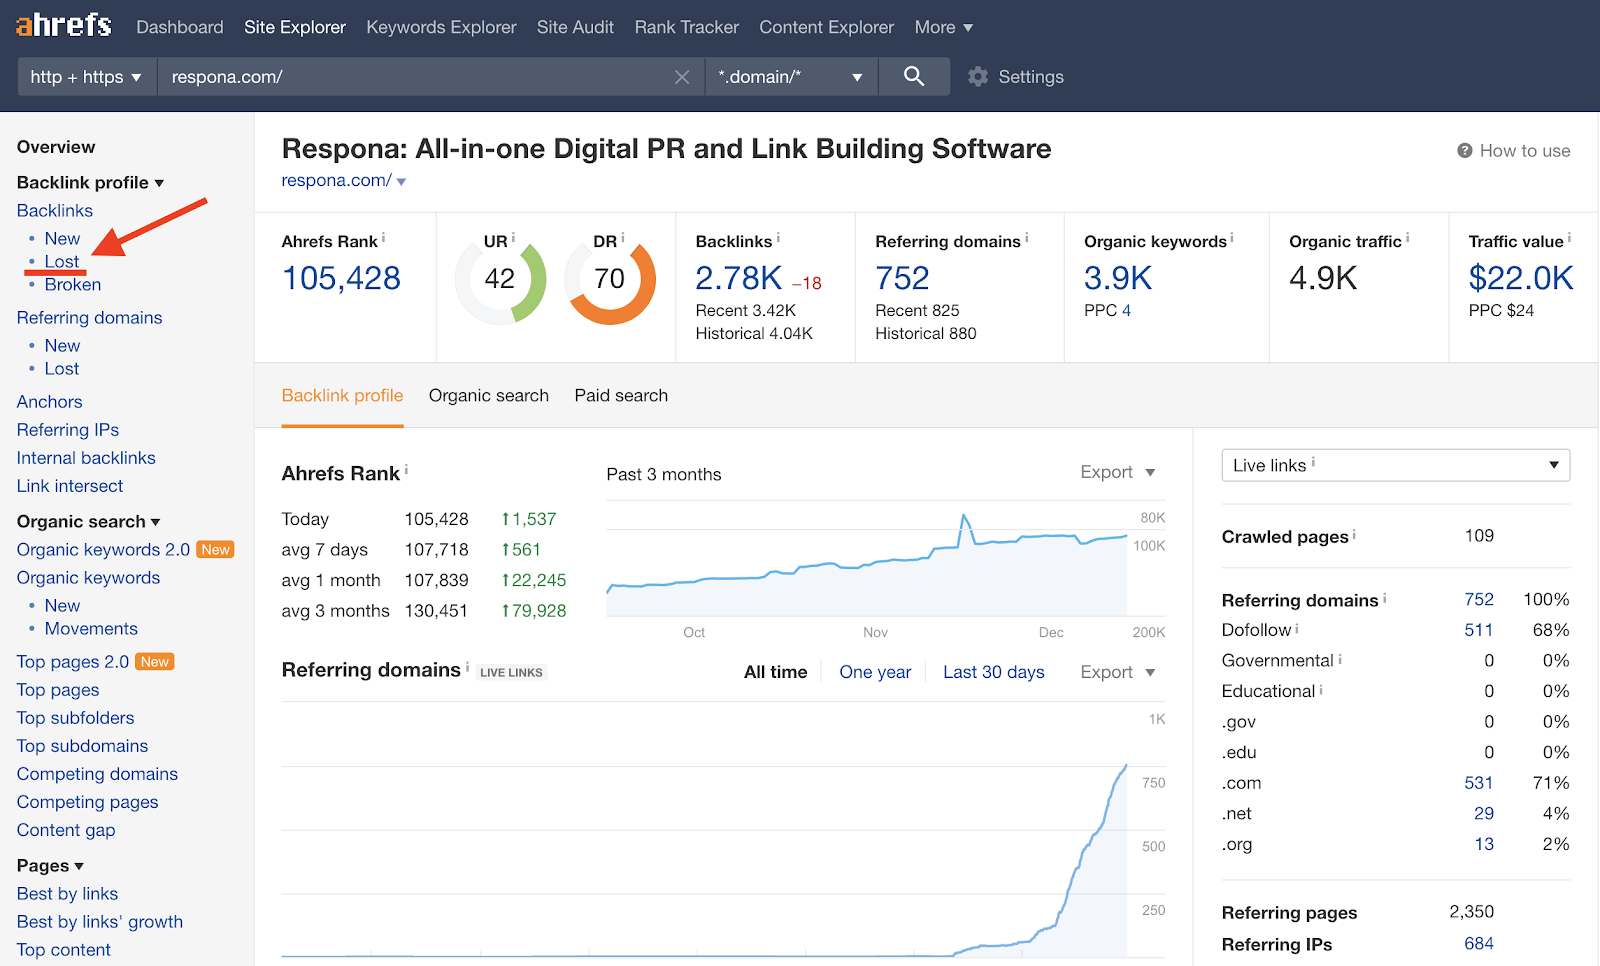The height and width of the screenshot is (966, 1600).
Task: Click the search magnifier button
Action: pos(914,76)
